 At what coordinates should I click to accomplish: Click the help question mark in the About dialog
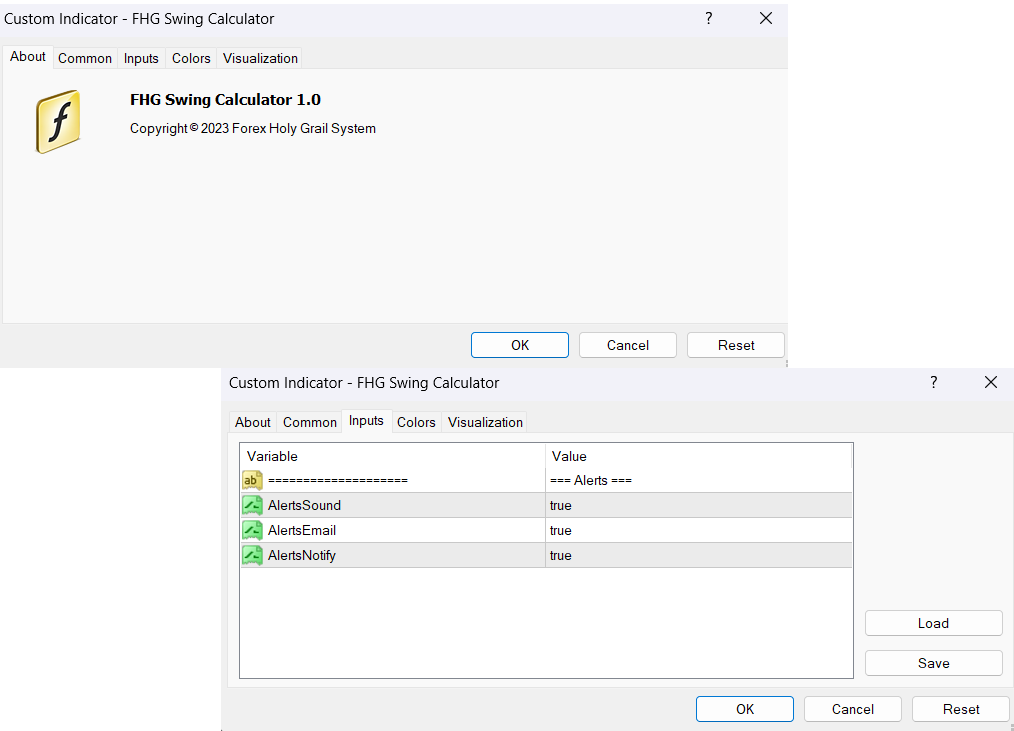[x=709, y=19]
